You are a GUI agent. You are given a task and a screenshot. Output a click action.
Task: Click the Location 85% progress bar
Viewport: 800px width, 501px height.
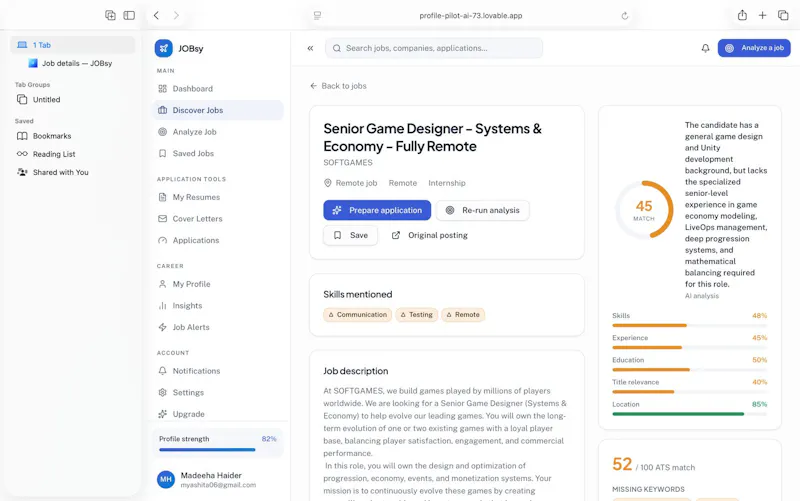point(689,414)
